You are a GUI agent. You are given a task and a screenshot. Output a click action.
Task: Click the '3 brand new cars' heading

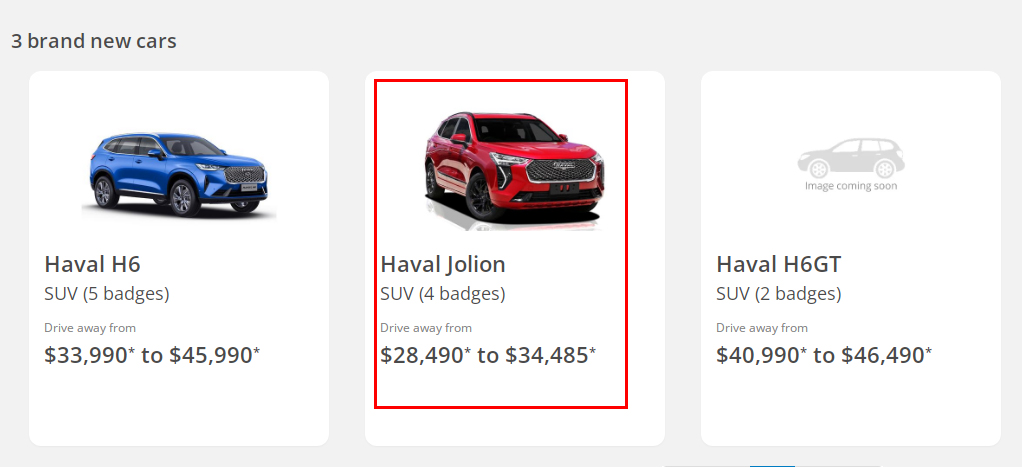[94, 41]
